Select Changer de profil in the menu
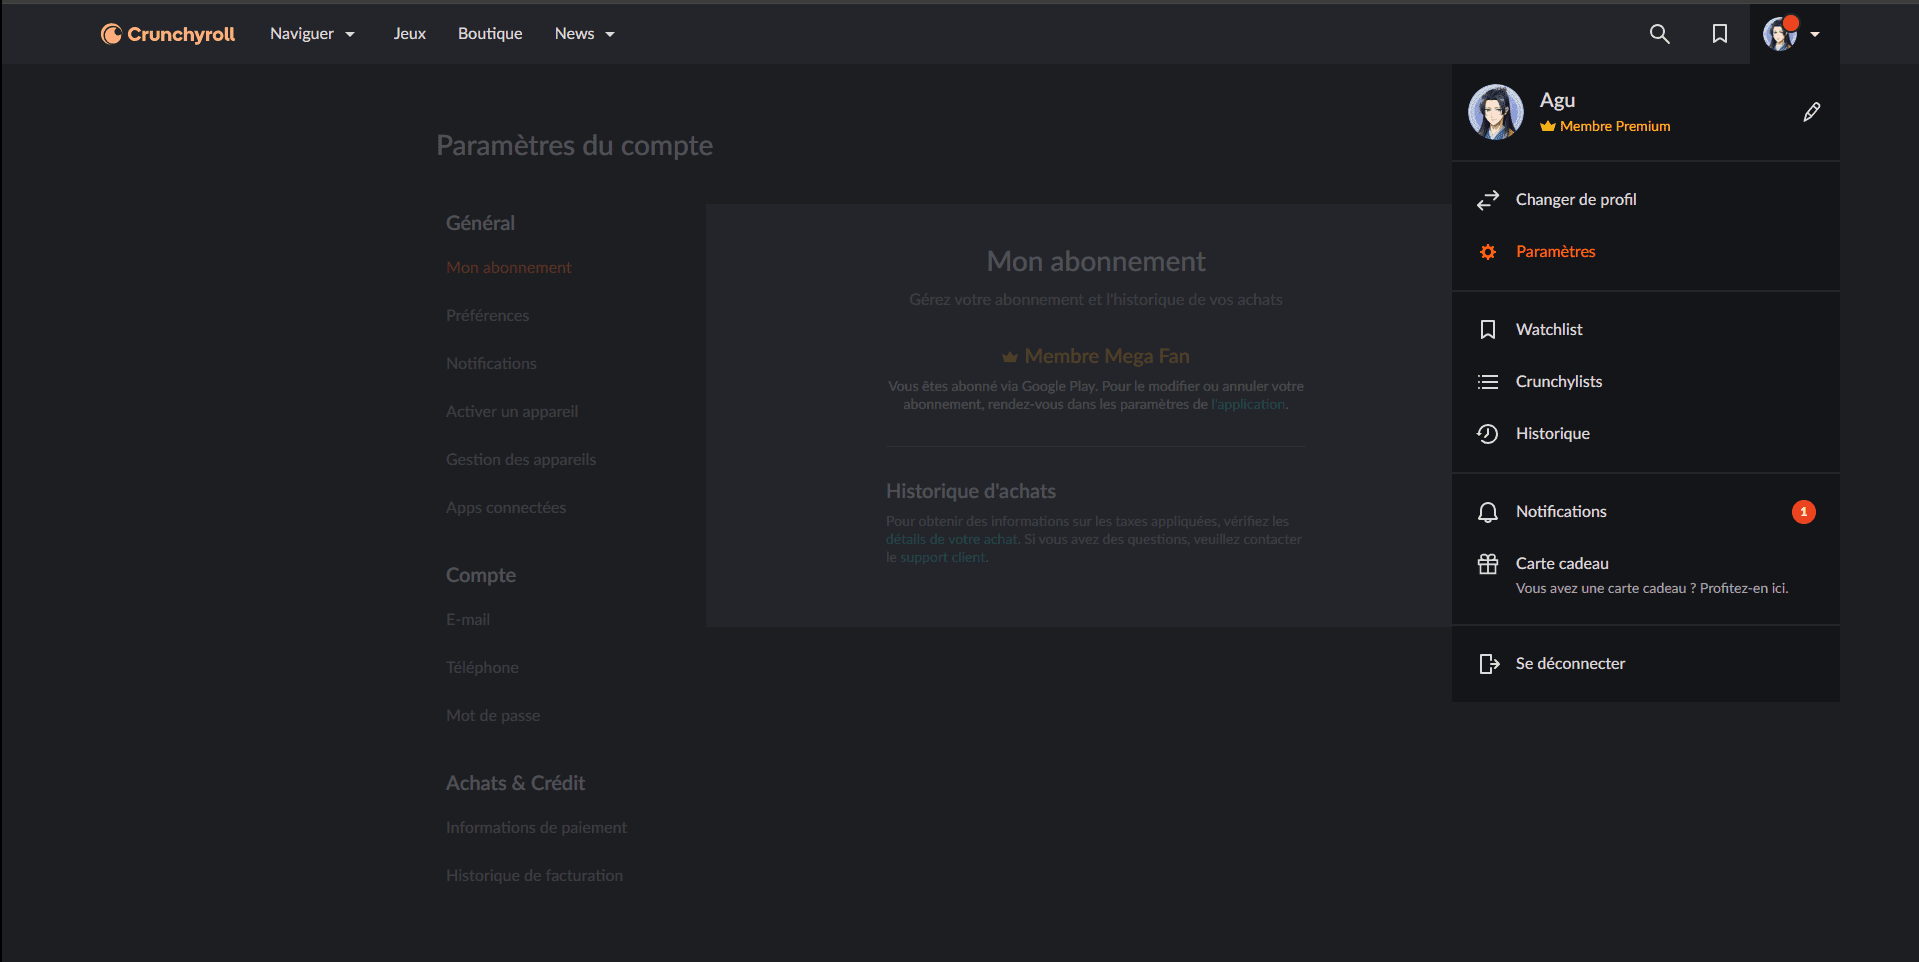This screenshot has width=1919, height=962. click(x=1646, y=200)
